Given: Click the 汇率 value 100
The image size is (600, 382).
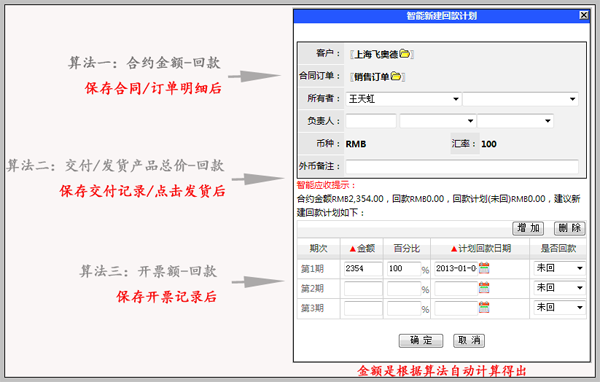Looking at the screenshot, I should (489, 144).
